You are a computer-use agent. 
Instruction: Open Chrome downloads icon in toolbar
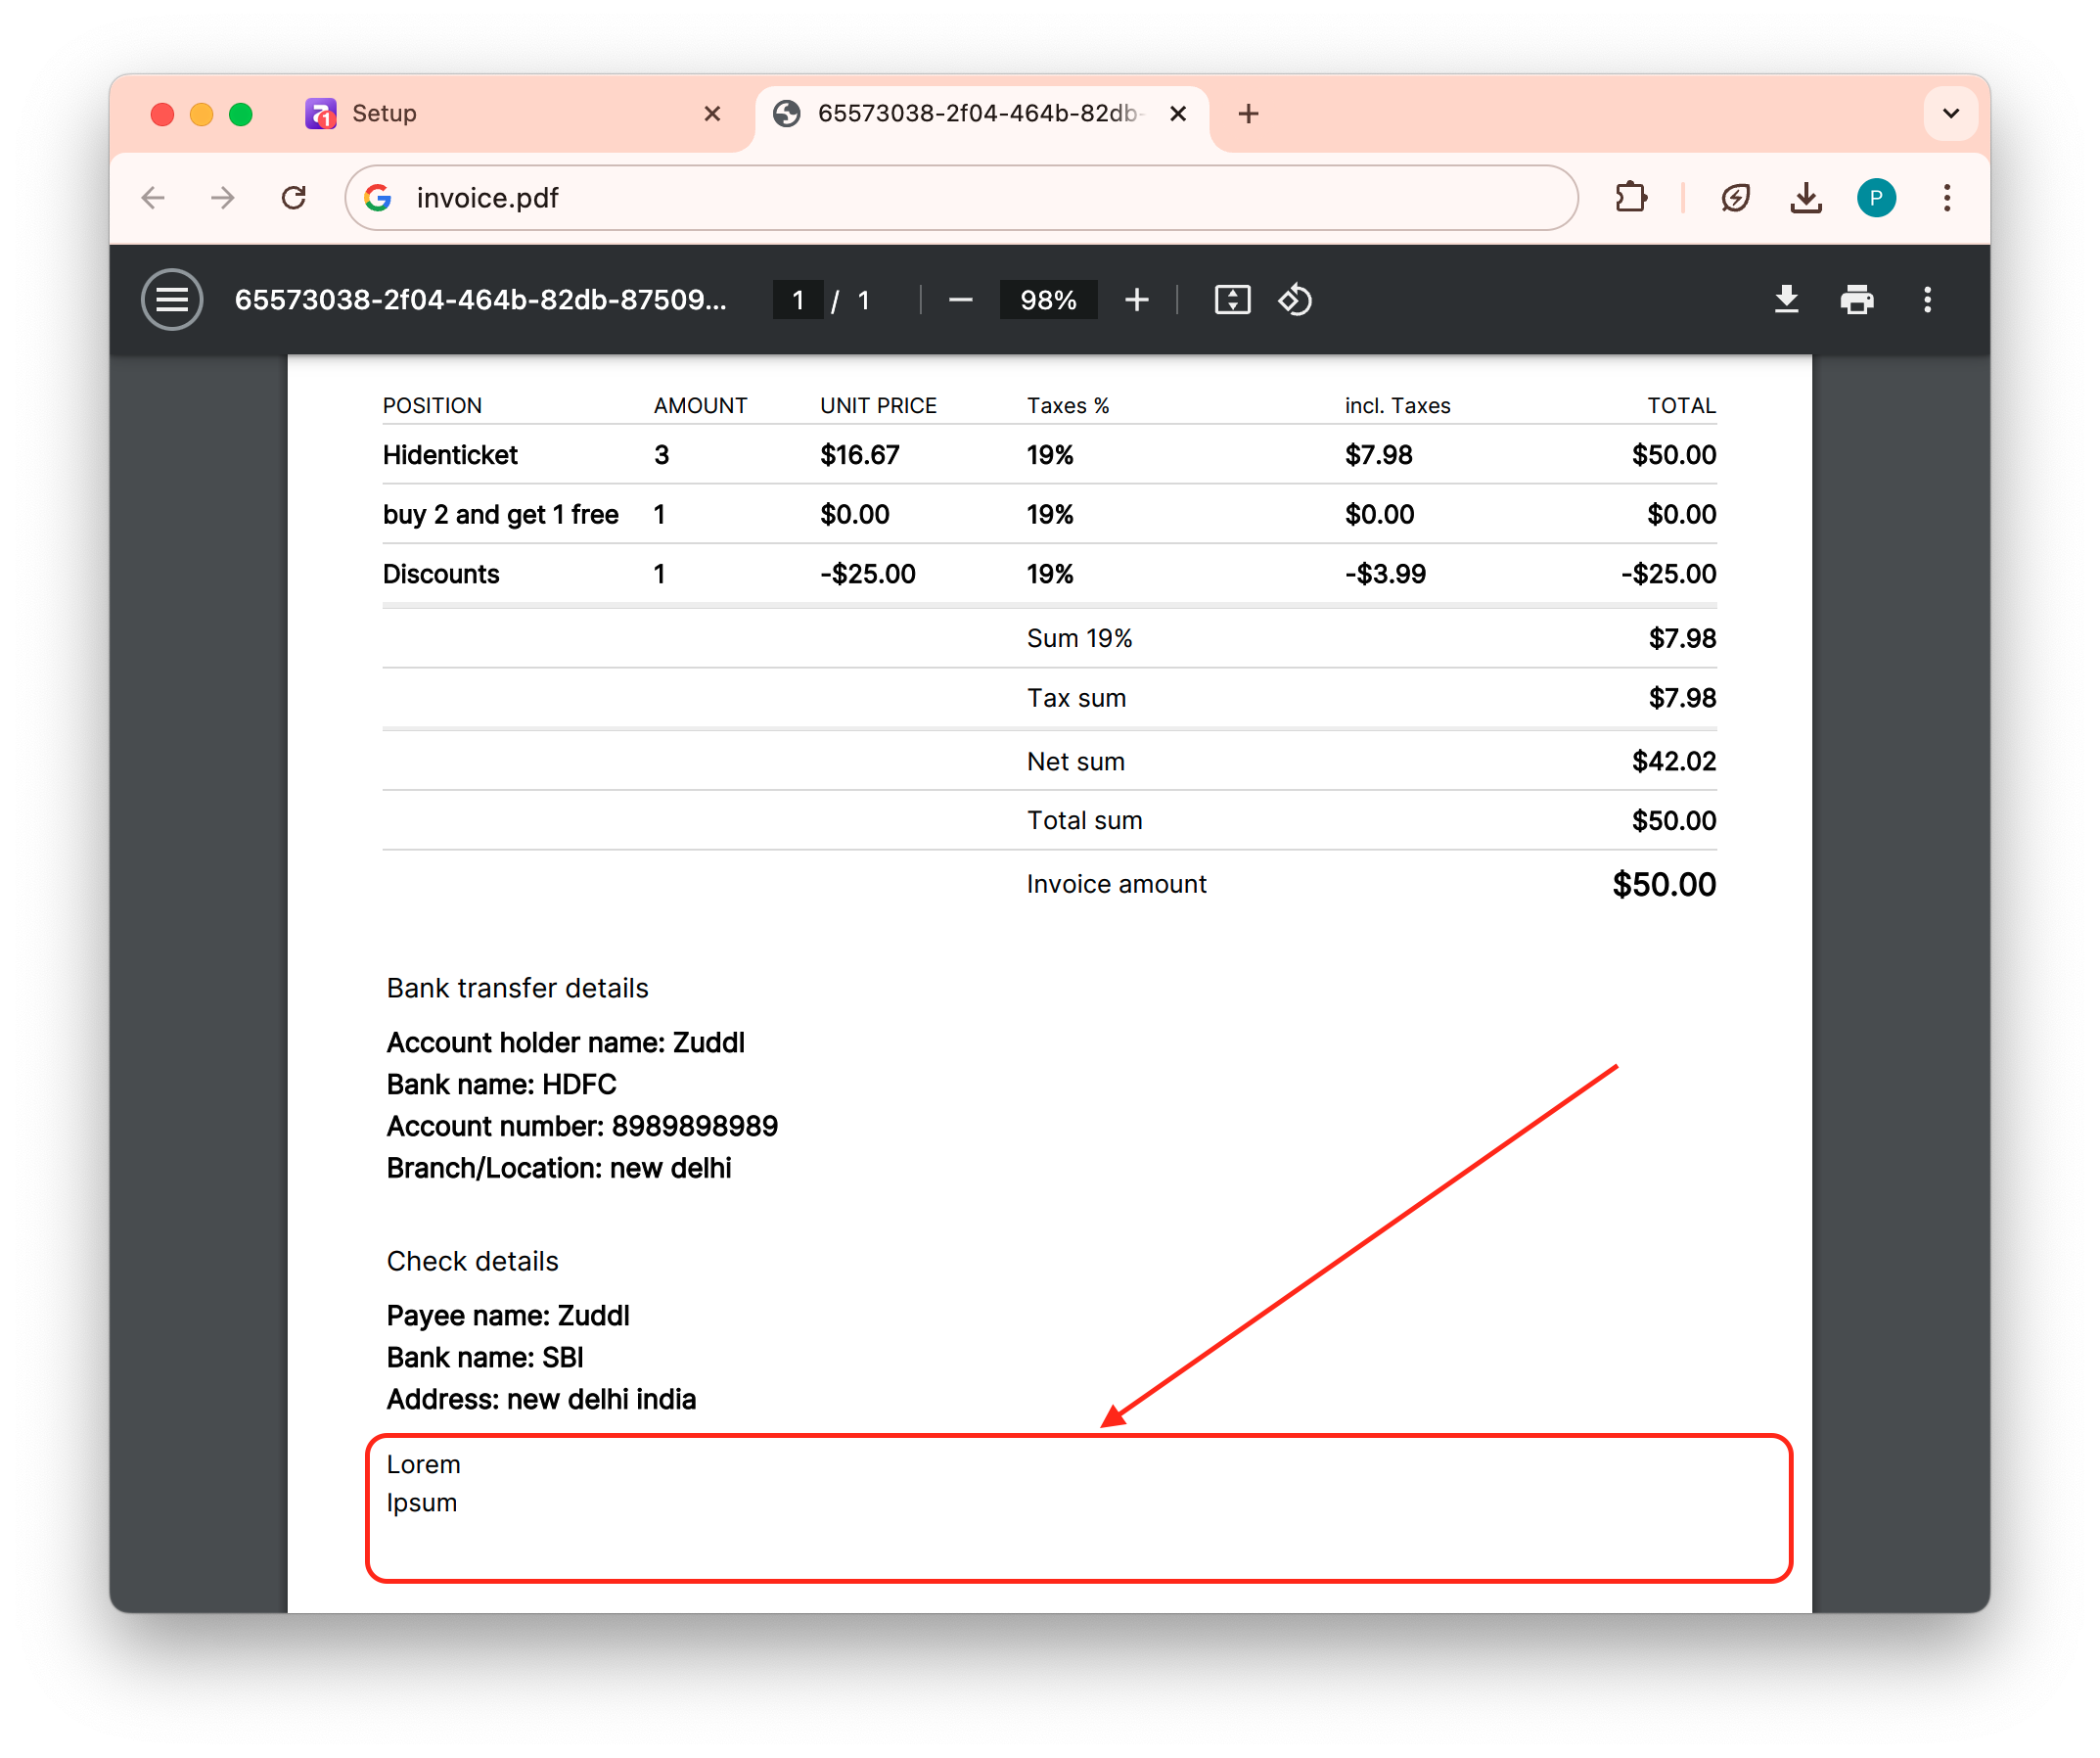tap(1805, 198)
